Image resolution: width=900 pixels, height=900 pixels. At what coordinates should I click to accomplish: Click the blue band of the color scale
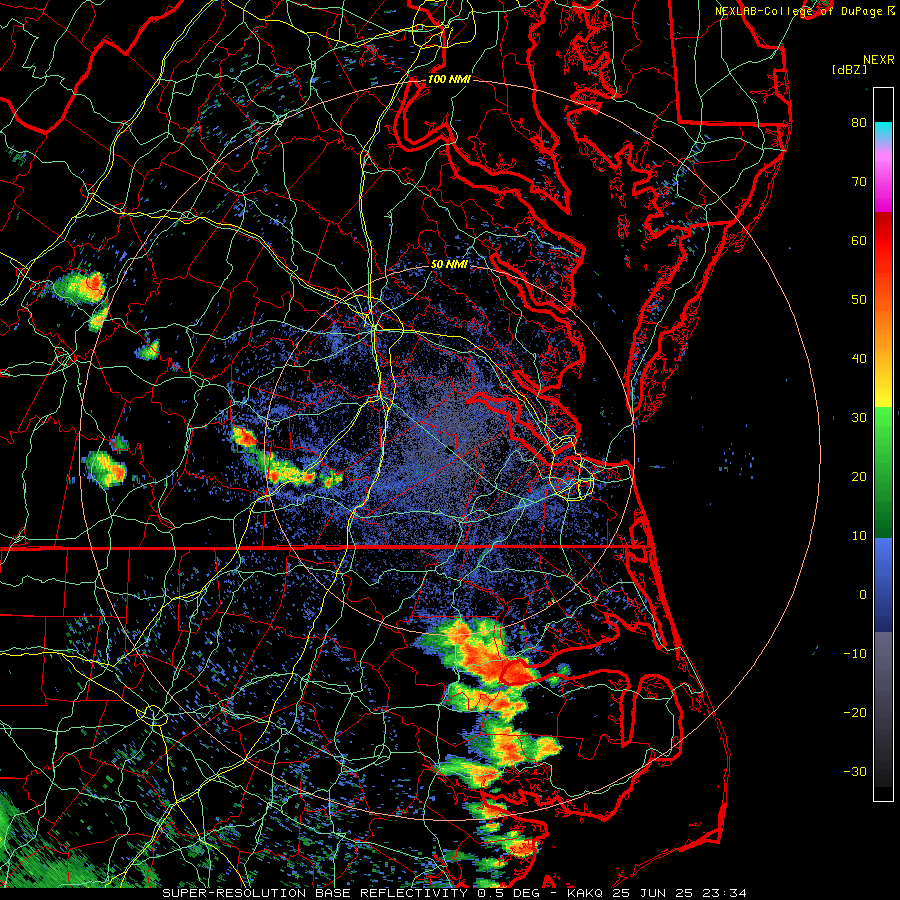pyautogui.click(x=883, y=584)
